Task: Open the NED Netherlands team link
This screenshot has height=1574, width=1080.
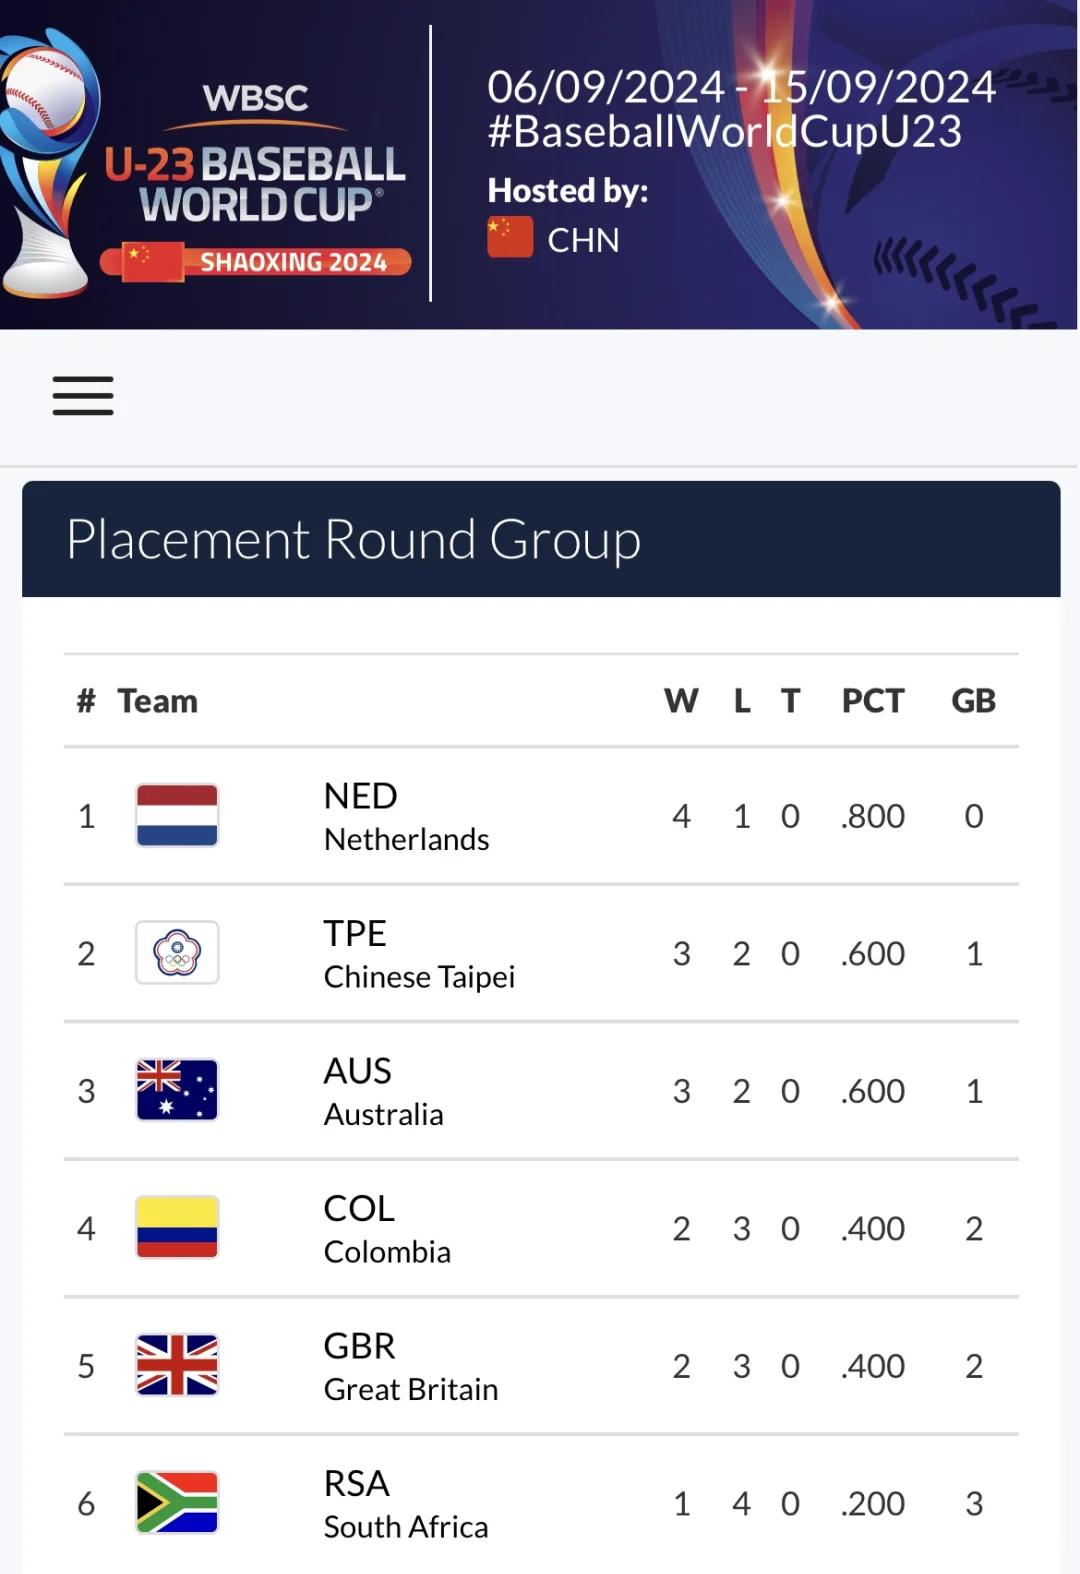Action: coord(406,817)
